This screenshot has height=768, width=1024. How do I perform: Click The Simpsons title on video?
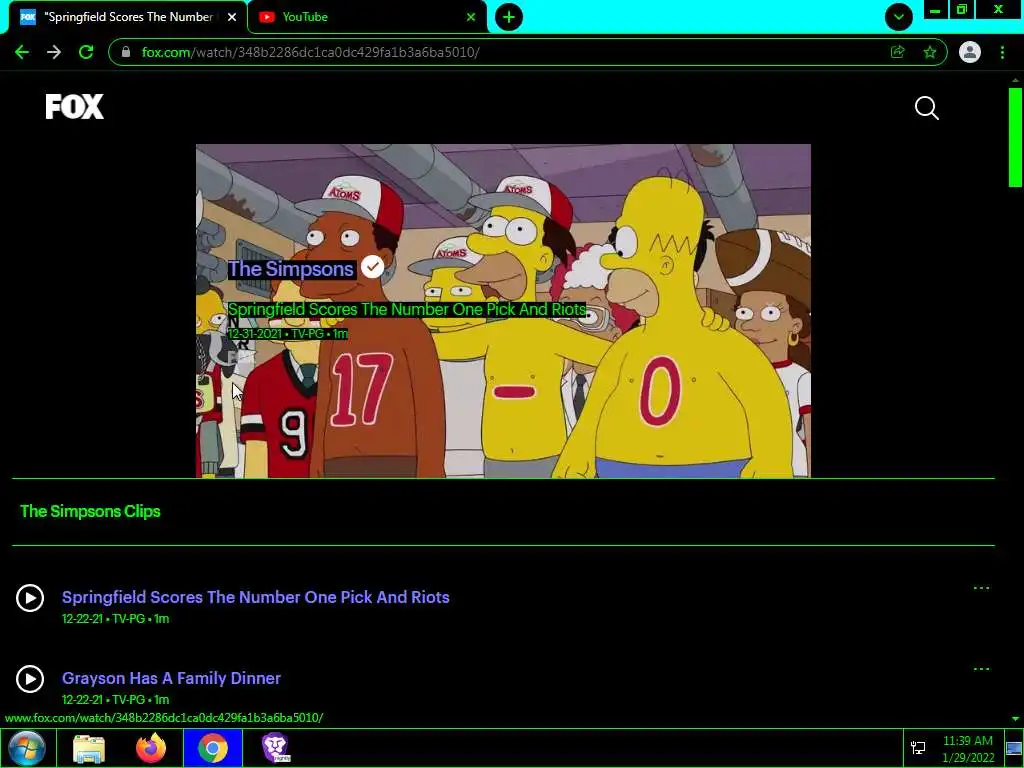(x=291, y=269)
